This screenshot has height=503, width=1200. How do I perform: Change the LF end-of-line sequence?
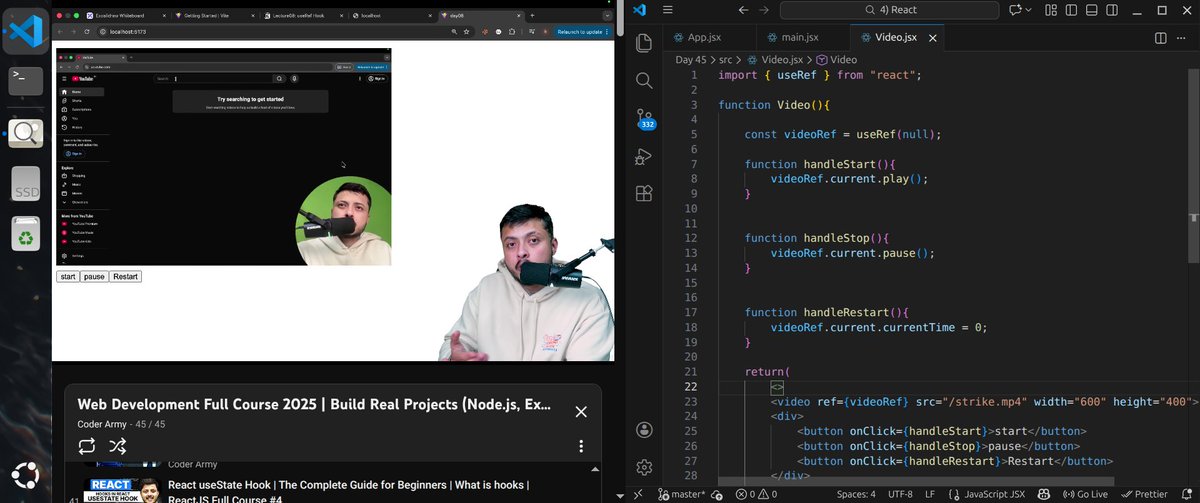(x=931, y=494)
